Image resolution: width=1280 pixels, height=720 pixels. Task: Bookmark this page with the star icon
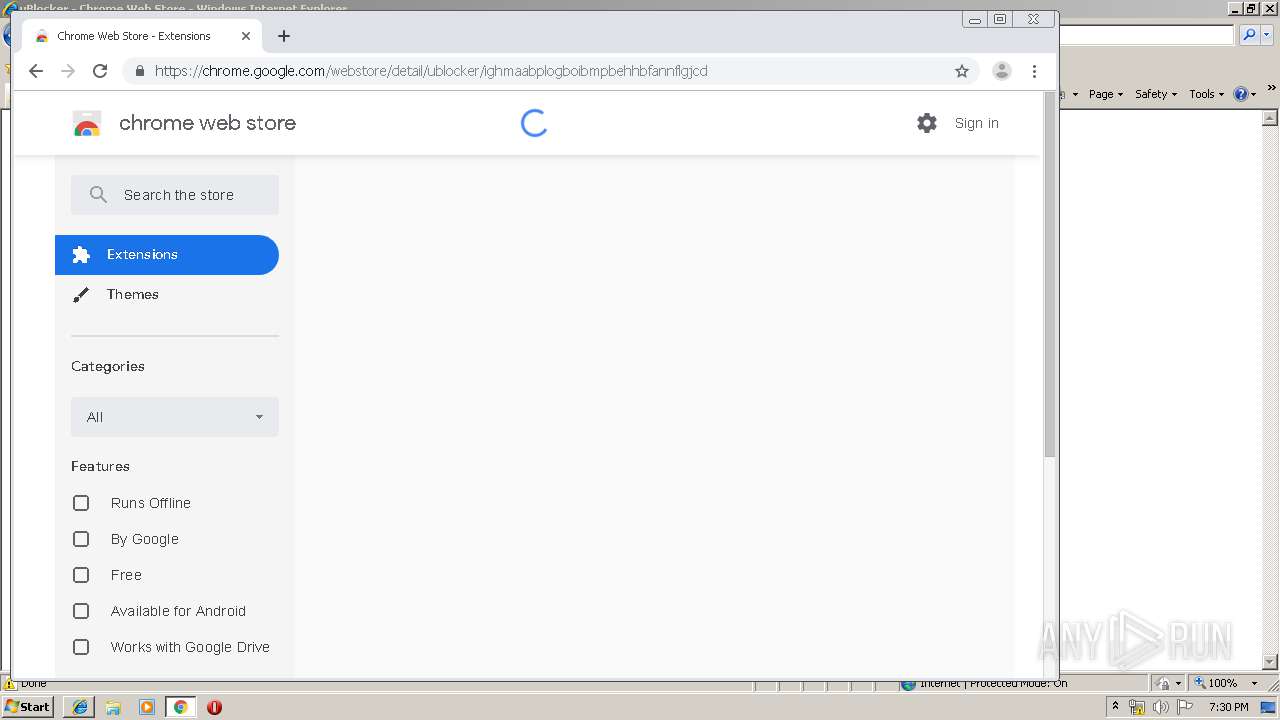tap(962, 71)
